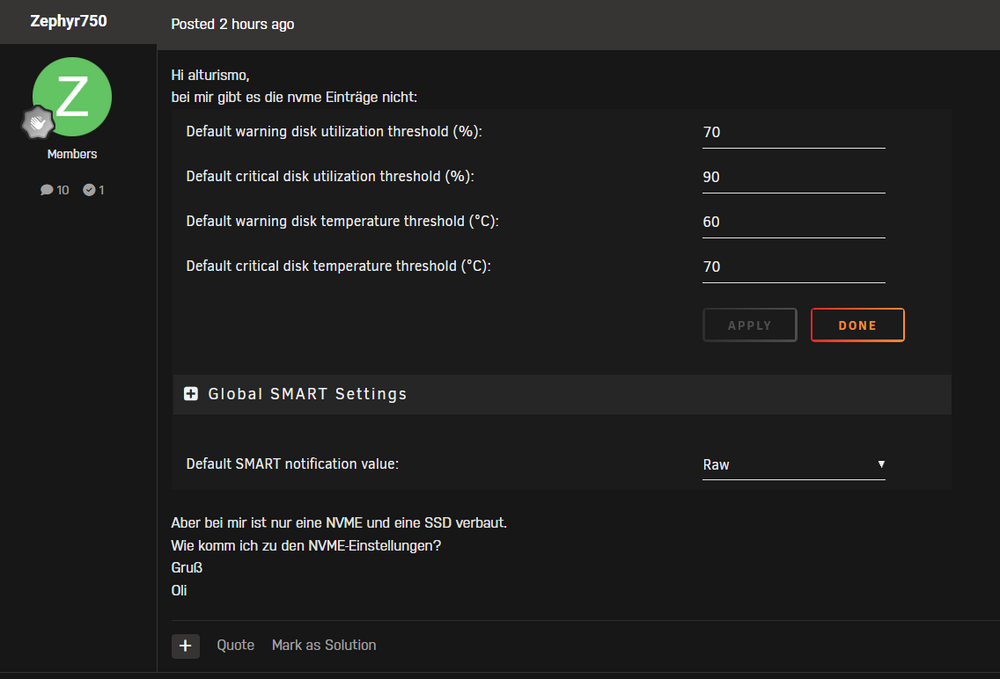Image resolution: width=1000 pixels, height=679 pixels.
Task: Click warning disk utilization threshold field
Action: point(793,133)
